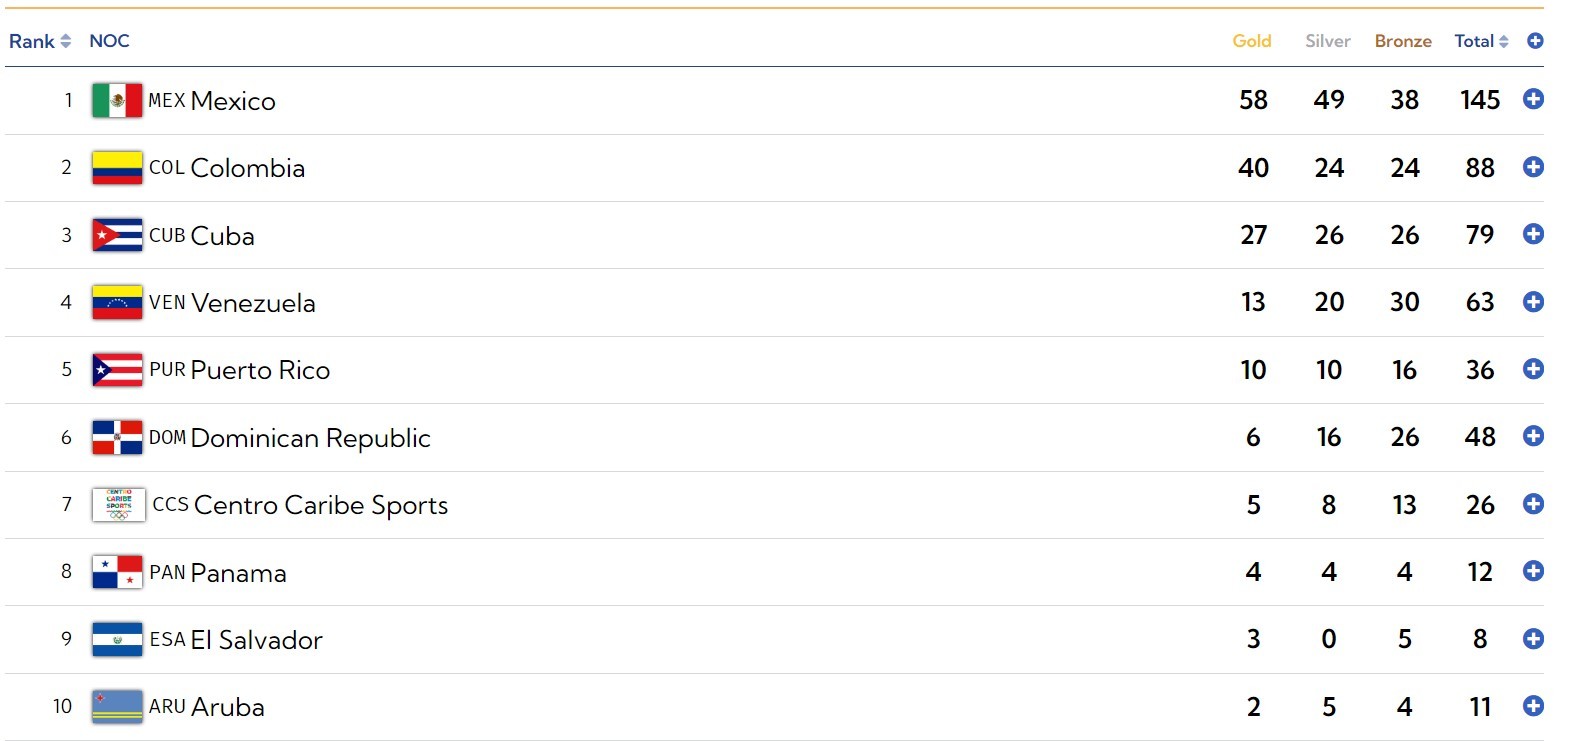Expand Mexico's medal details row
1573x741 pixels.
coord(1533,99)
